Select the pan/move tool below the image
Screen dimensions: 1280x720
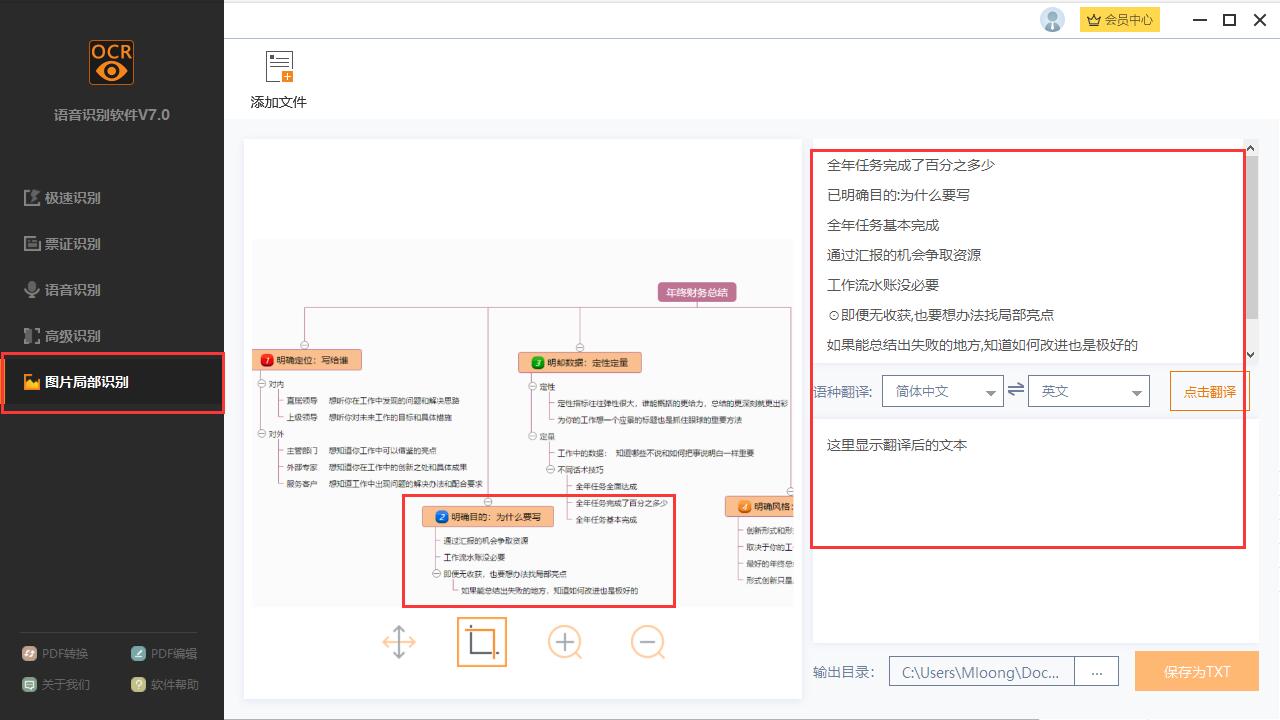(399, 641)
